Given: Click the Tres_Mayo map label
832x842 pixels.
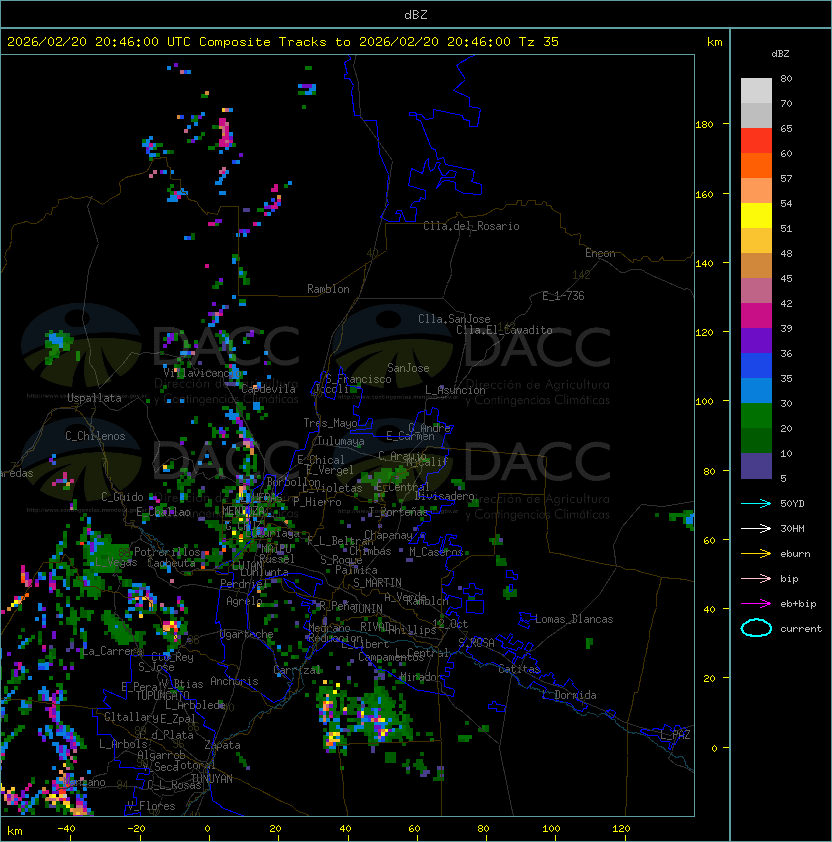Looking at the screenshot, I should pyautogui.click(x=330, y=423).
